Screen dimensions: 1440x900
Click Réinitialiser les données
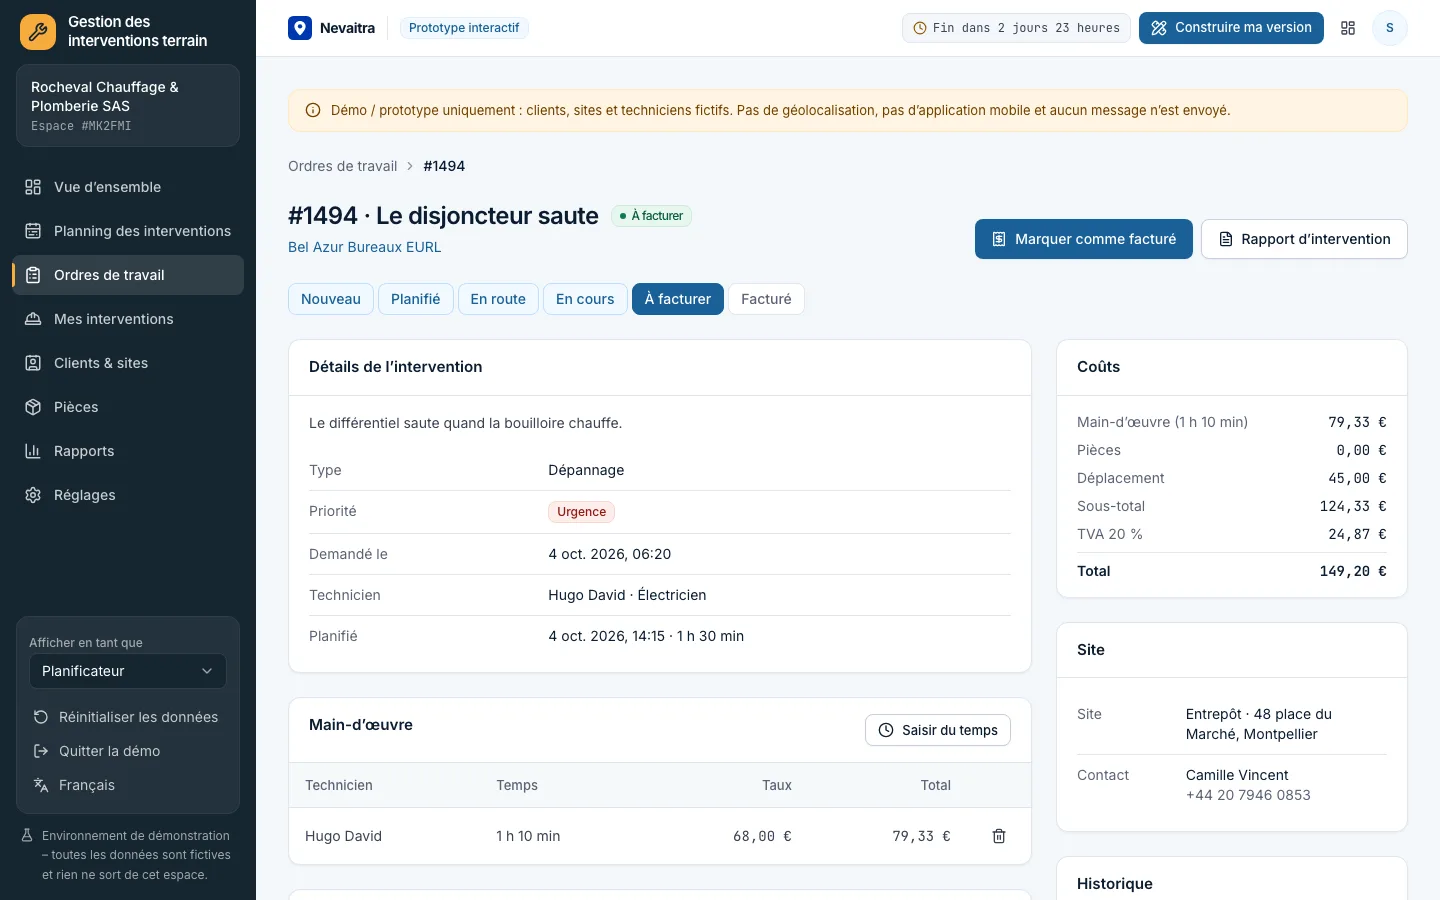point(128,717)
